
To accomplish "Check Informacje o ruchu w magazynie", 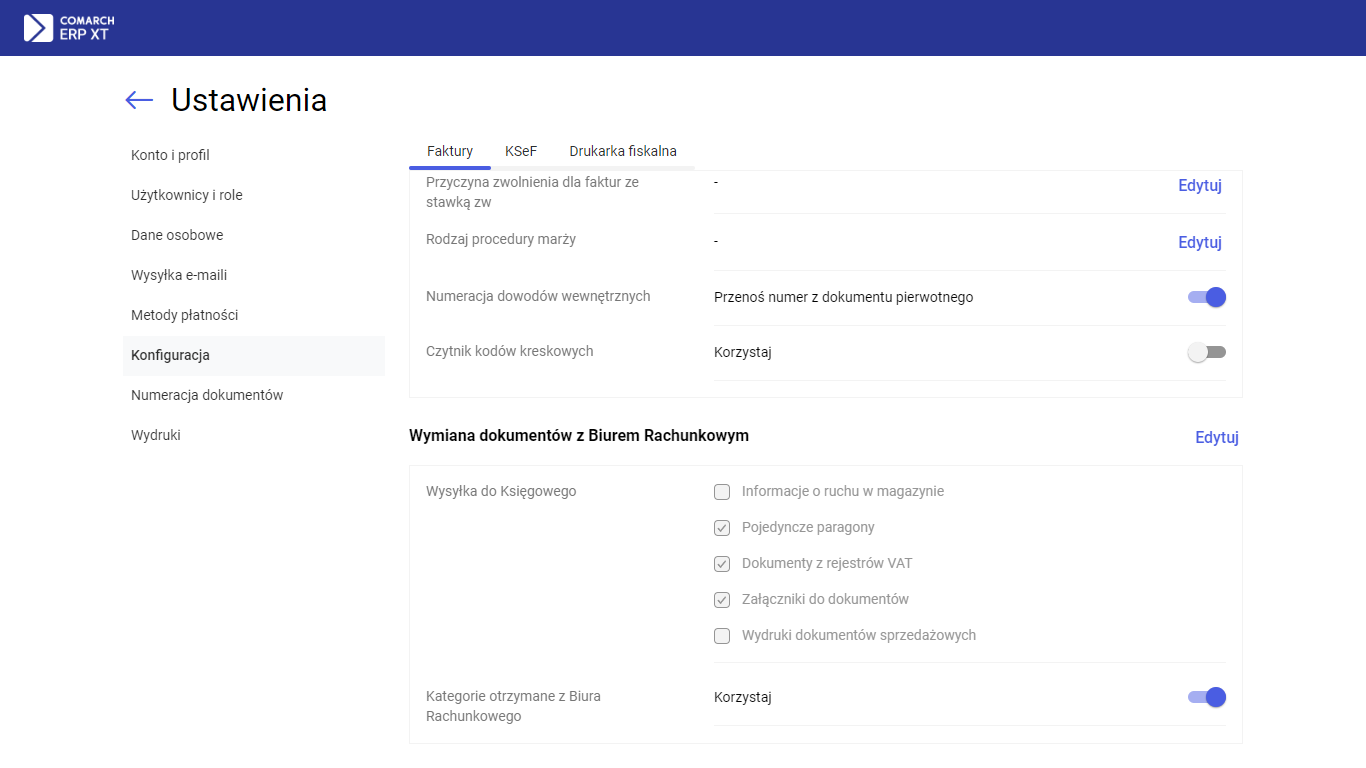I will (722, 492).
